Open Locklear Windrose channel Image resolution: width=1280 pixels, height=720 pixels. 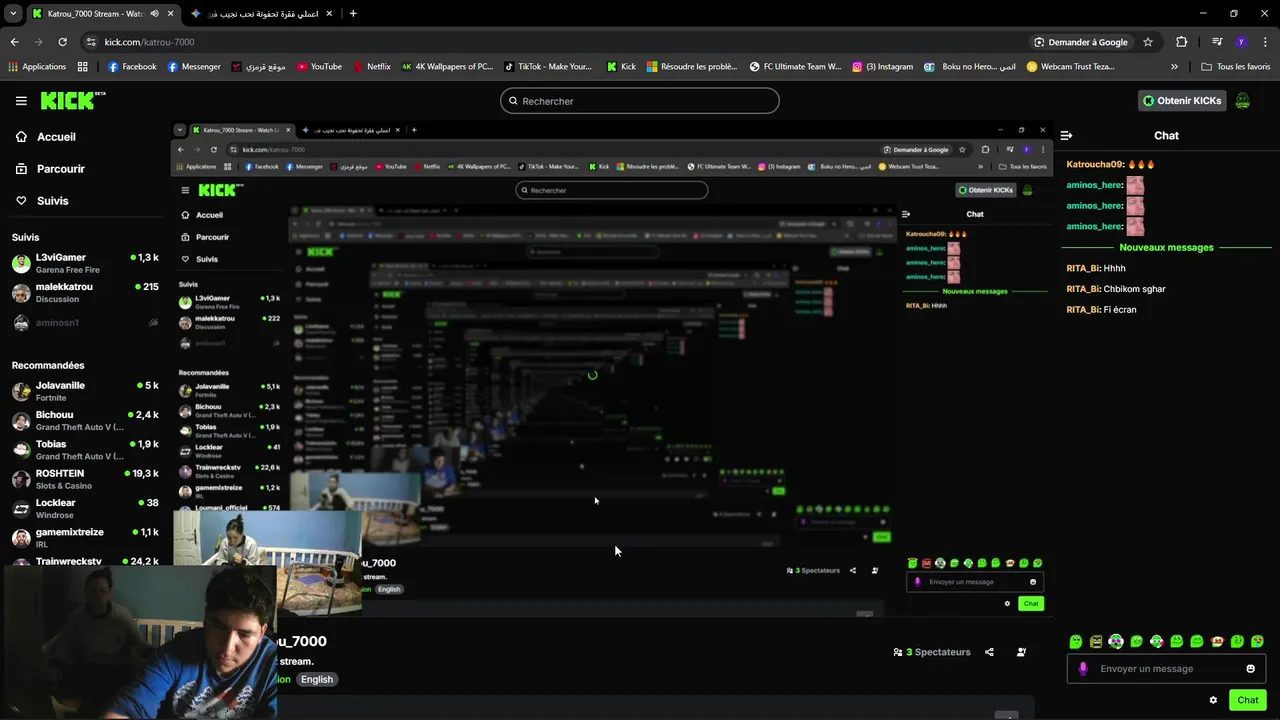point(85,509)
